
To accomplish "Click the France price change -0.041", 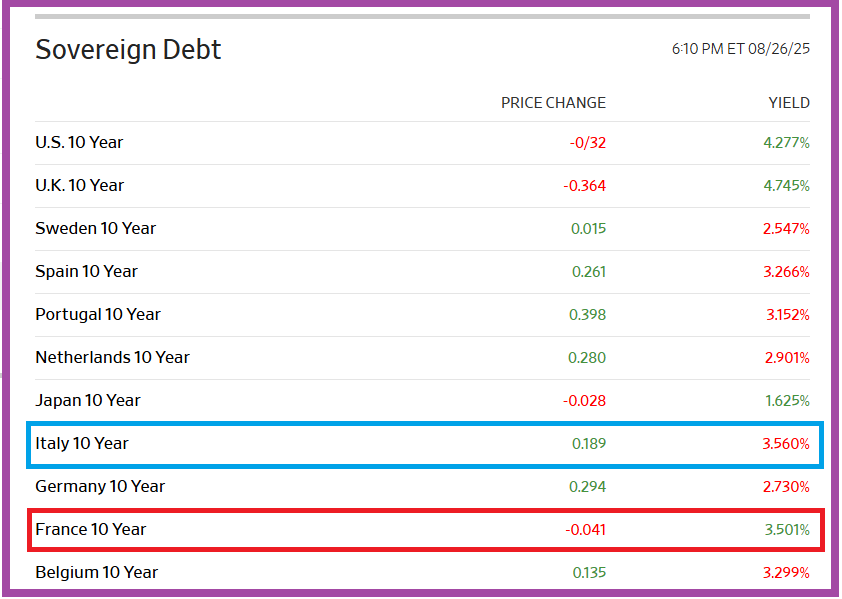I will pyautogui.click(x=584, y=529).
